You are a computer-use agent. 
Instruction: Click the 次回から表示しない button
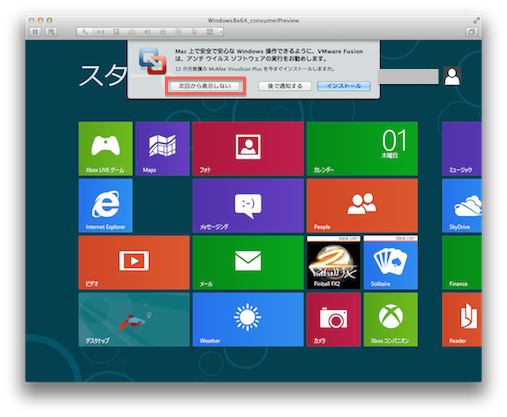(205, 86)
